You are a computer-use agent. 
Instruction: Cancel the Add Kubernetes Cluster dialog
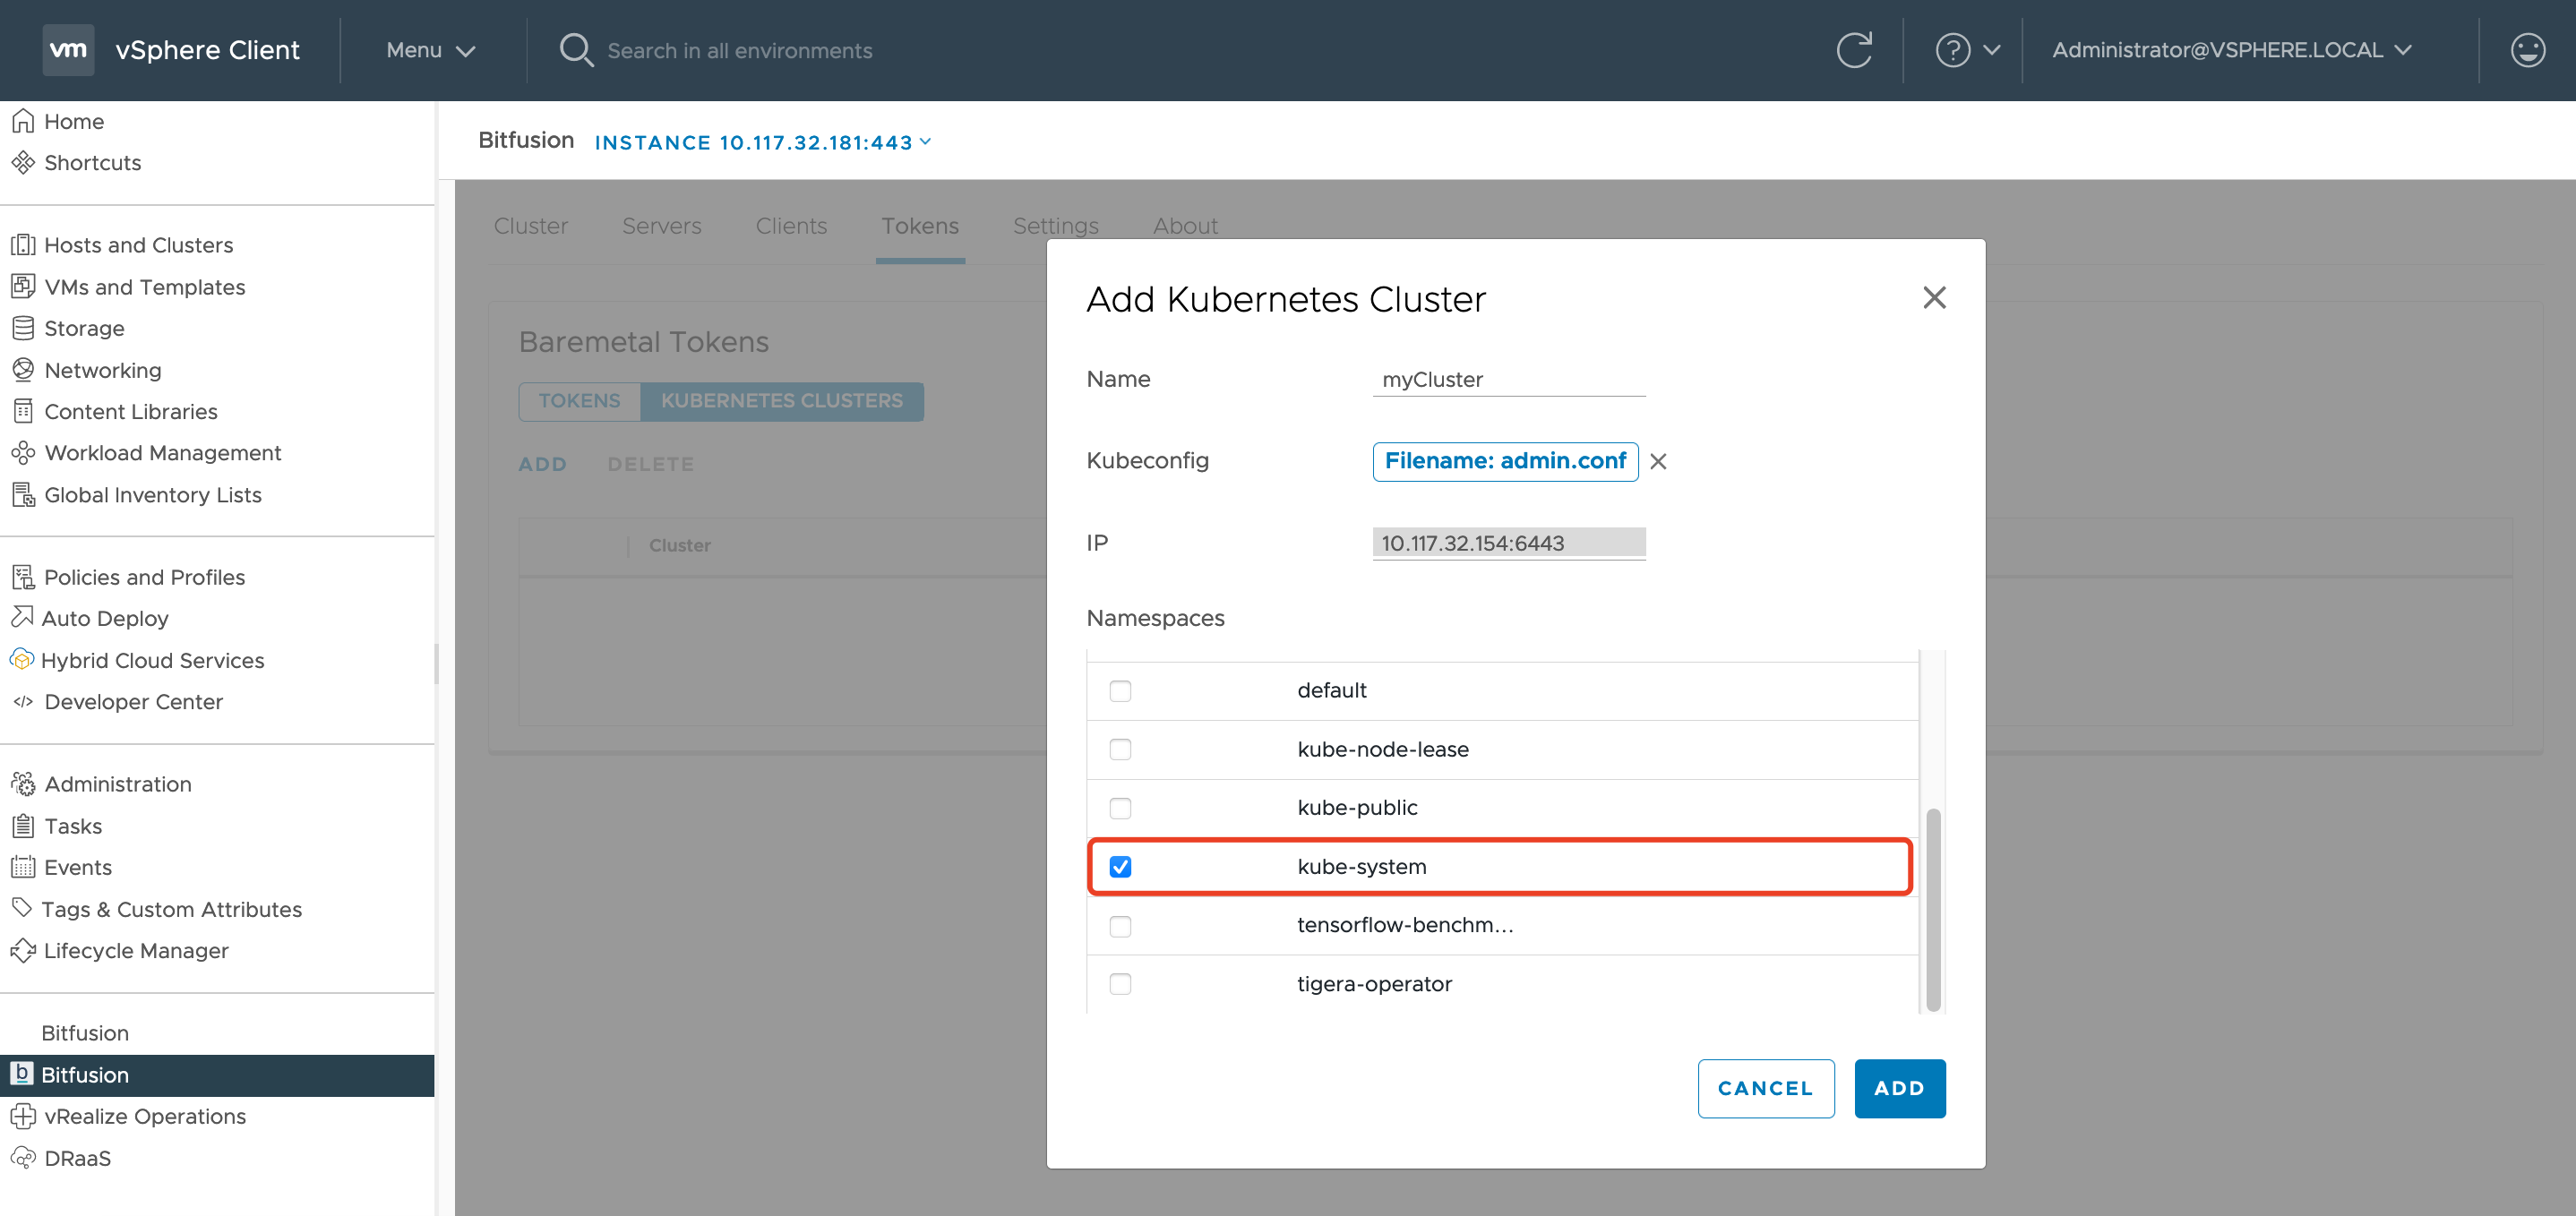1765,1088
